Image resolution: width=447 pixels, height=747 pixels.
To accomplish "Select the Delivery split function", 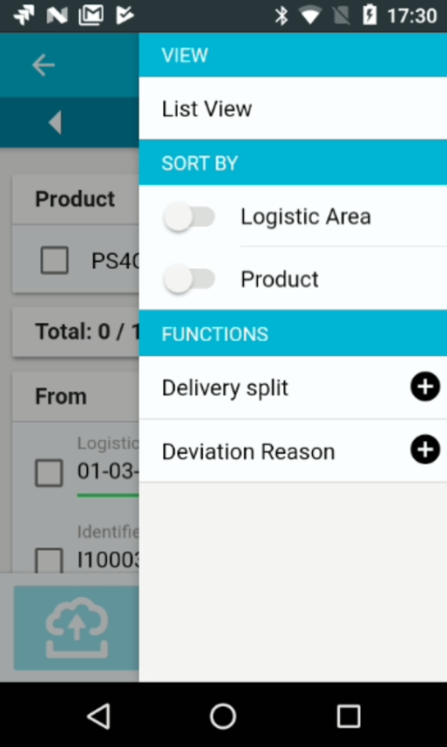I will [x=293, y=387].
